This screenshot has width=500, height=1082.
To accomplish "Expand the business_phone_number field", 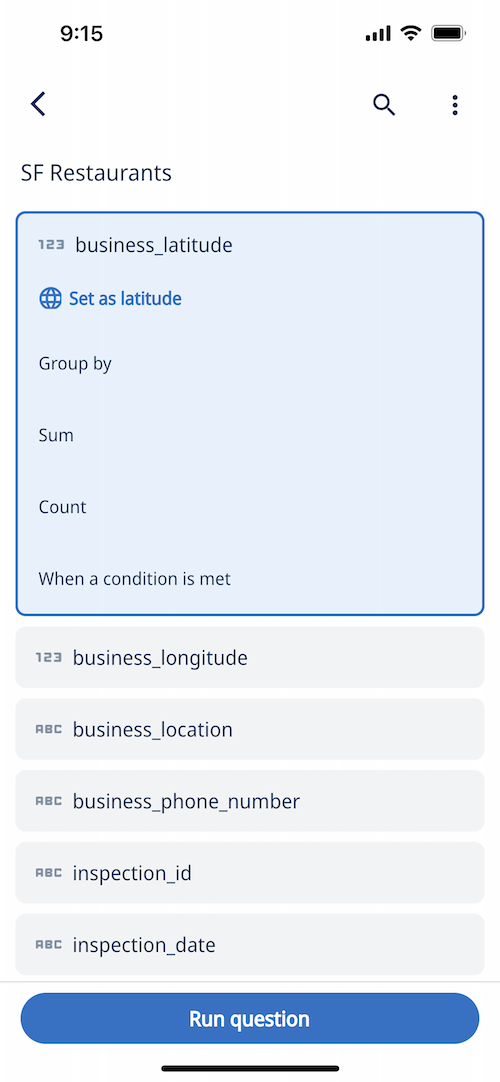I will pyautogui.click(x=250, y=801).
